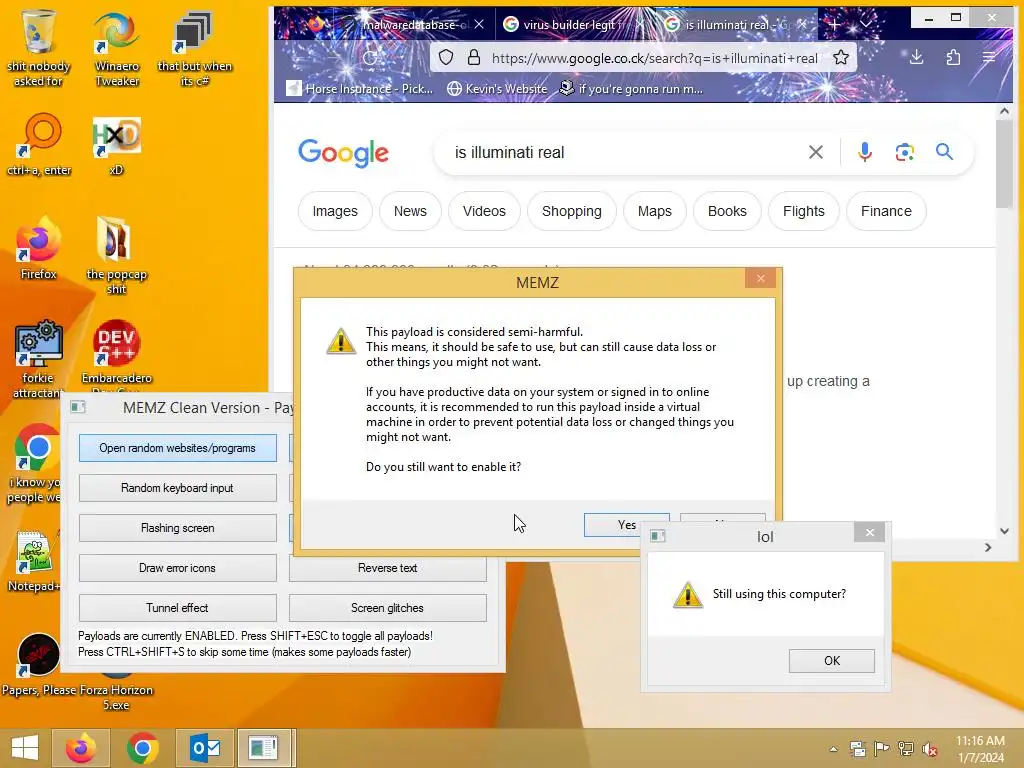Toggle the 'Flashing screen' payload

pos(178,528)
